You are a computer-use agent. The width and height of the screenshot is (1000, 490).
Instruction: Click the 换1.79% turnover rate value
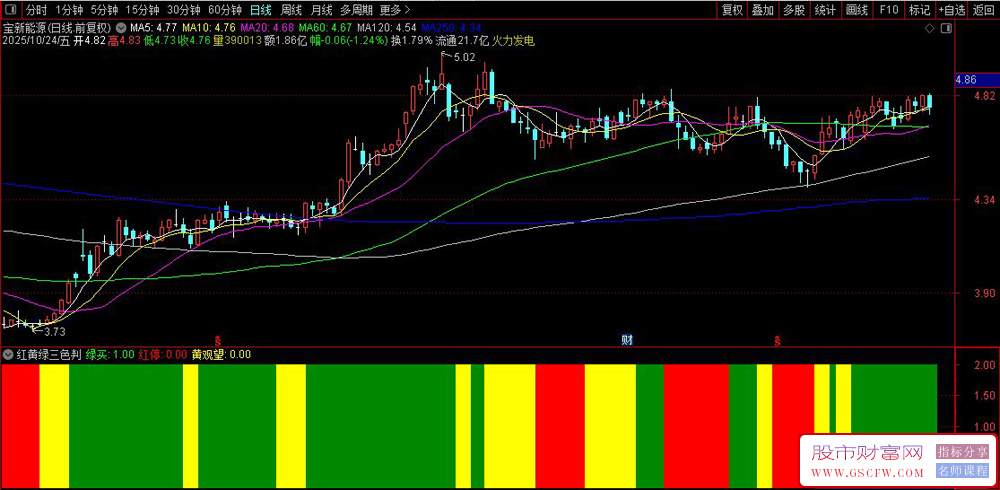[x=411, y=41]
